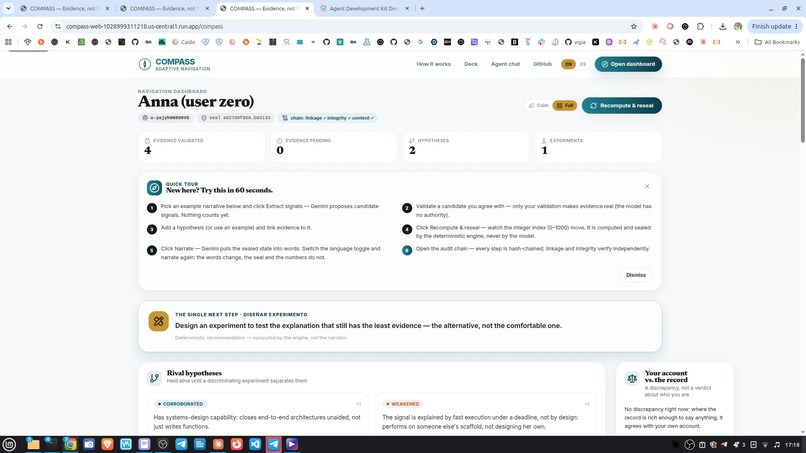Click the network icon in system tray
Screen dimensions: 806x453
[x=765, y=445]
